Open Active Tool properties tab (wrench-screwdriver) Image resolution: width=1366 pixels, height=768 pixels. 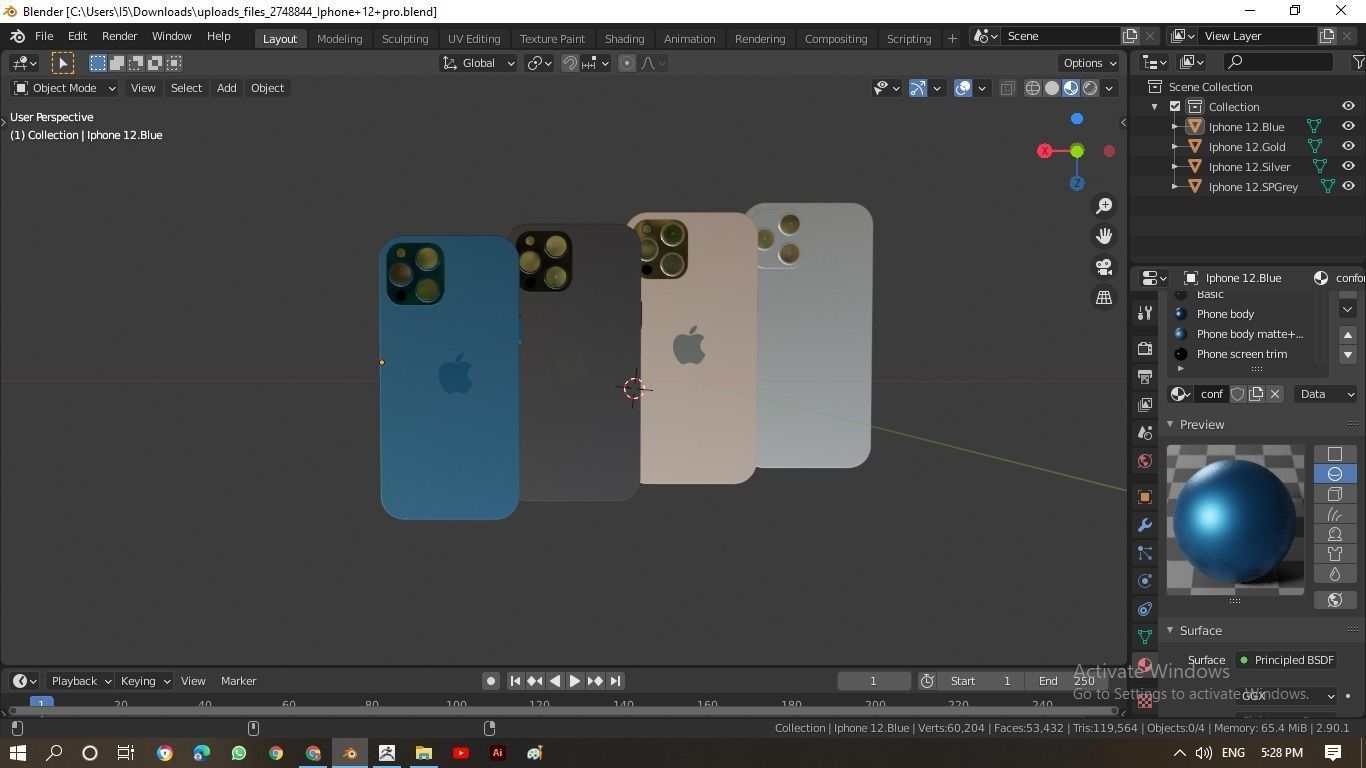(x=1145, y=314)
